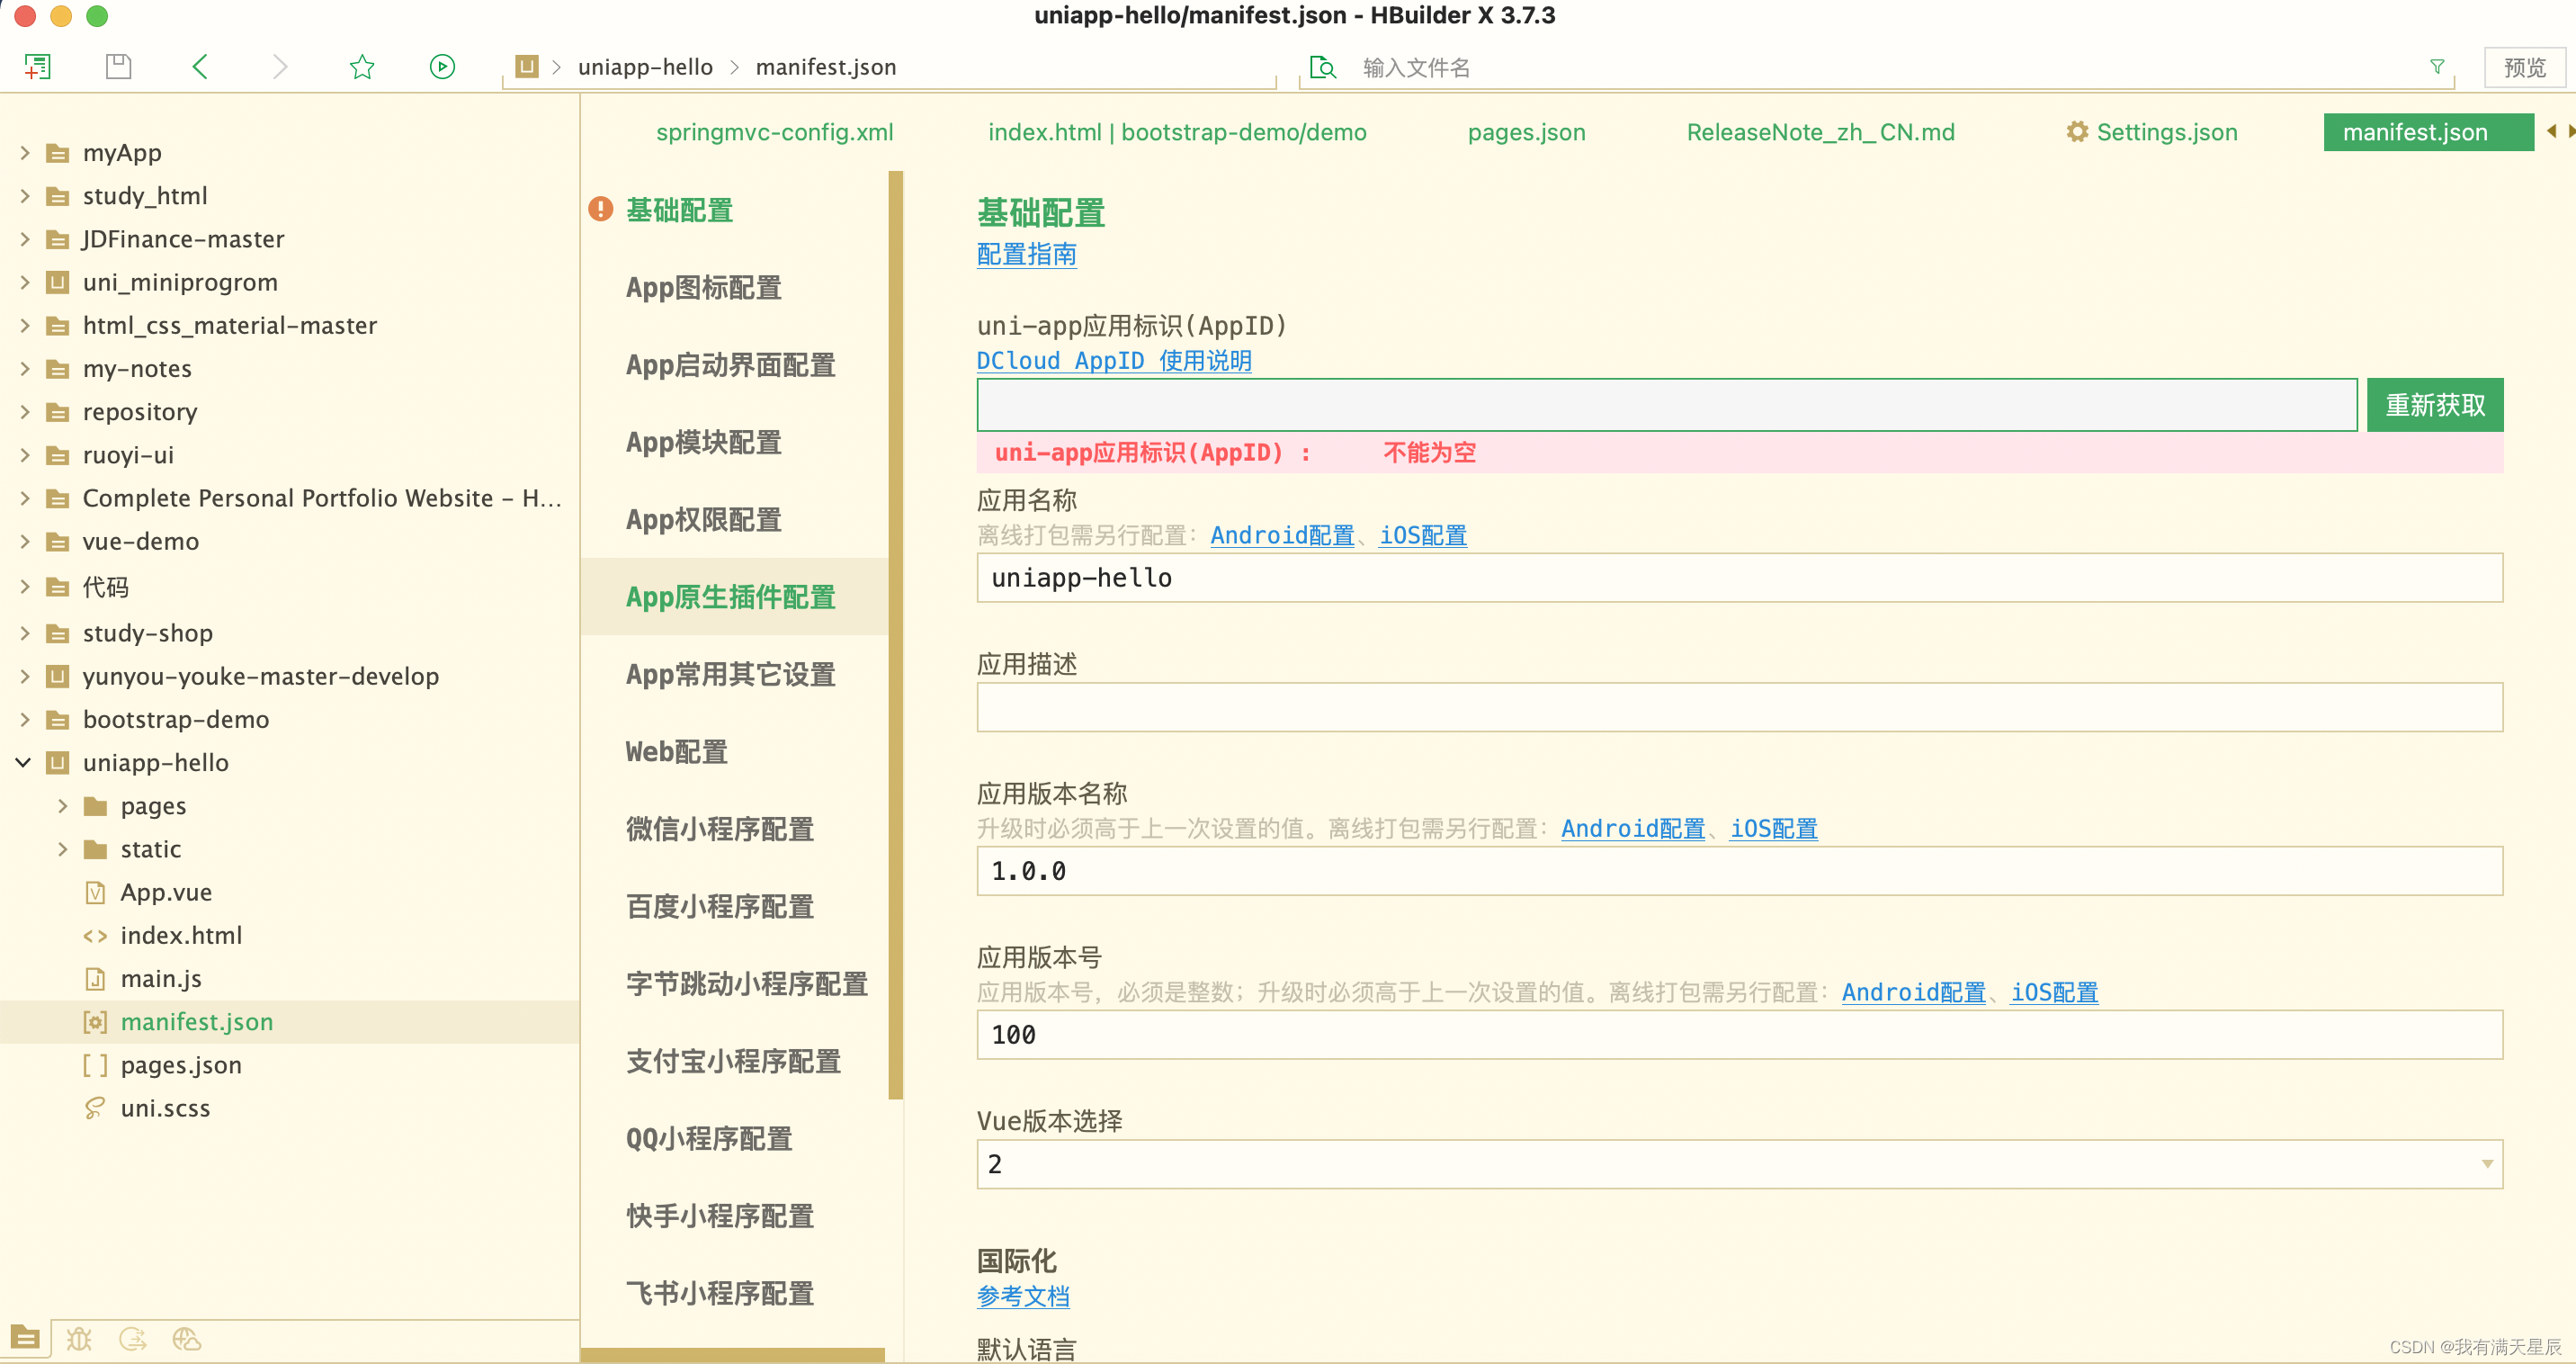Expand the ruoyi-ui folder
This screenshot has width=2576, height=1364.
coord(24,455)
